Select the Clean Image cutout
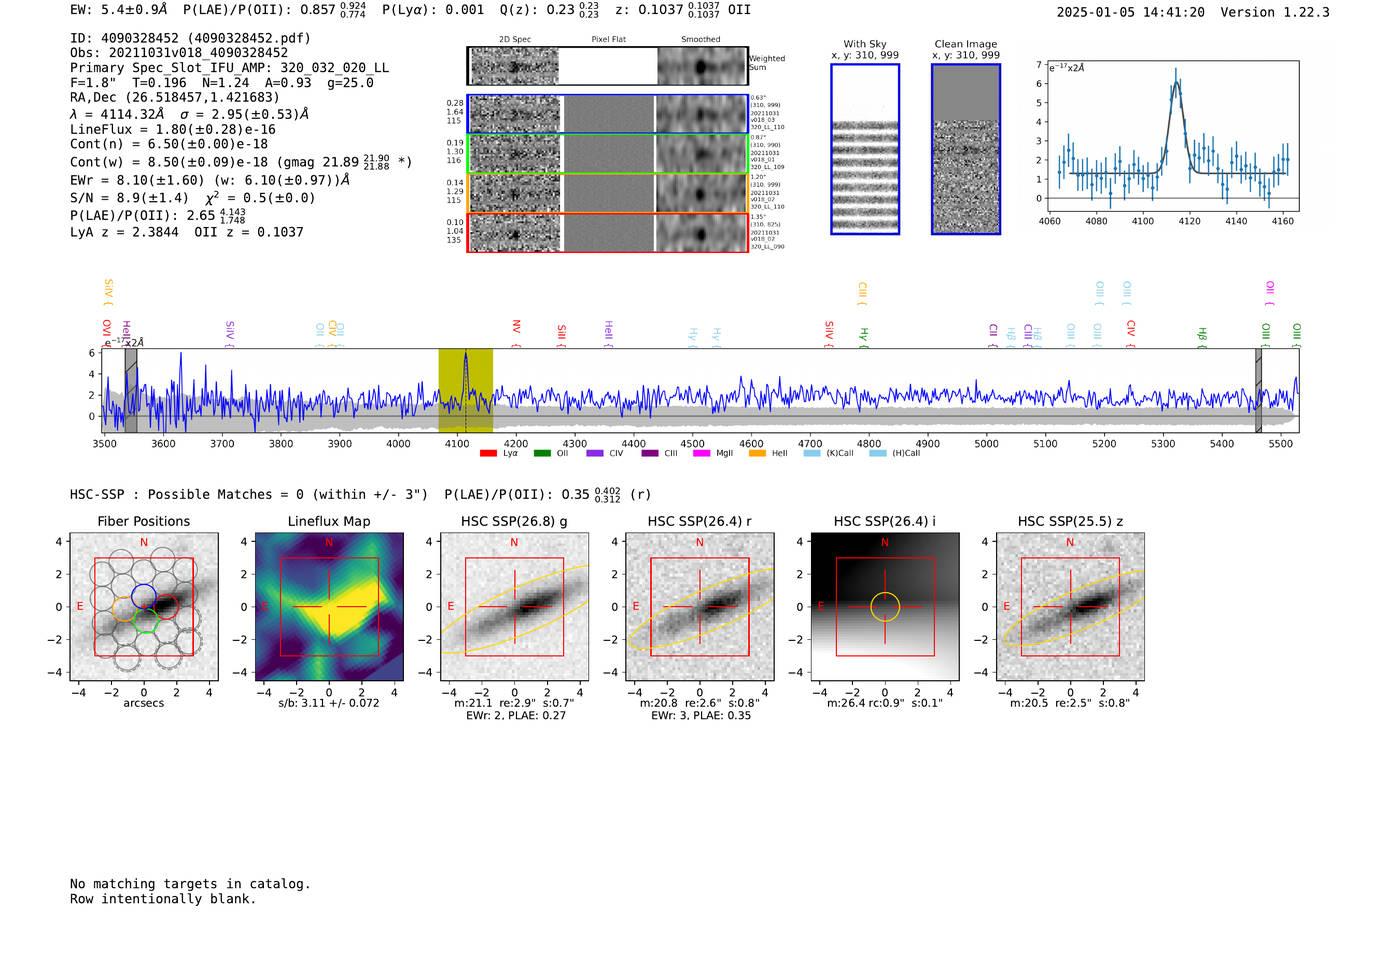The height and width of the screenshot is (953, 1400). point(966,149)
